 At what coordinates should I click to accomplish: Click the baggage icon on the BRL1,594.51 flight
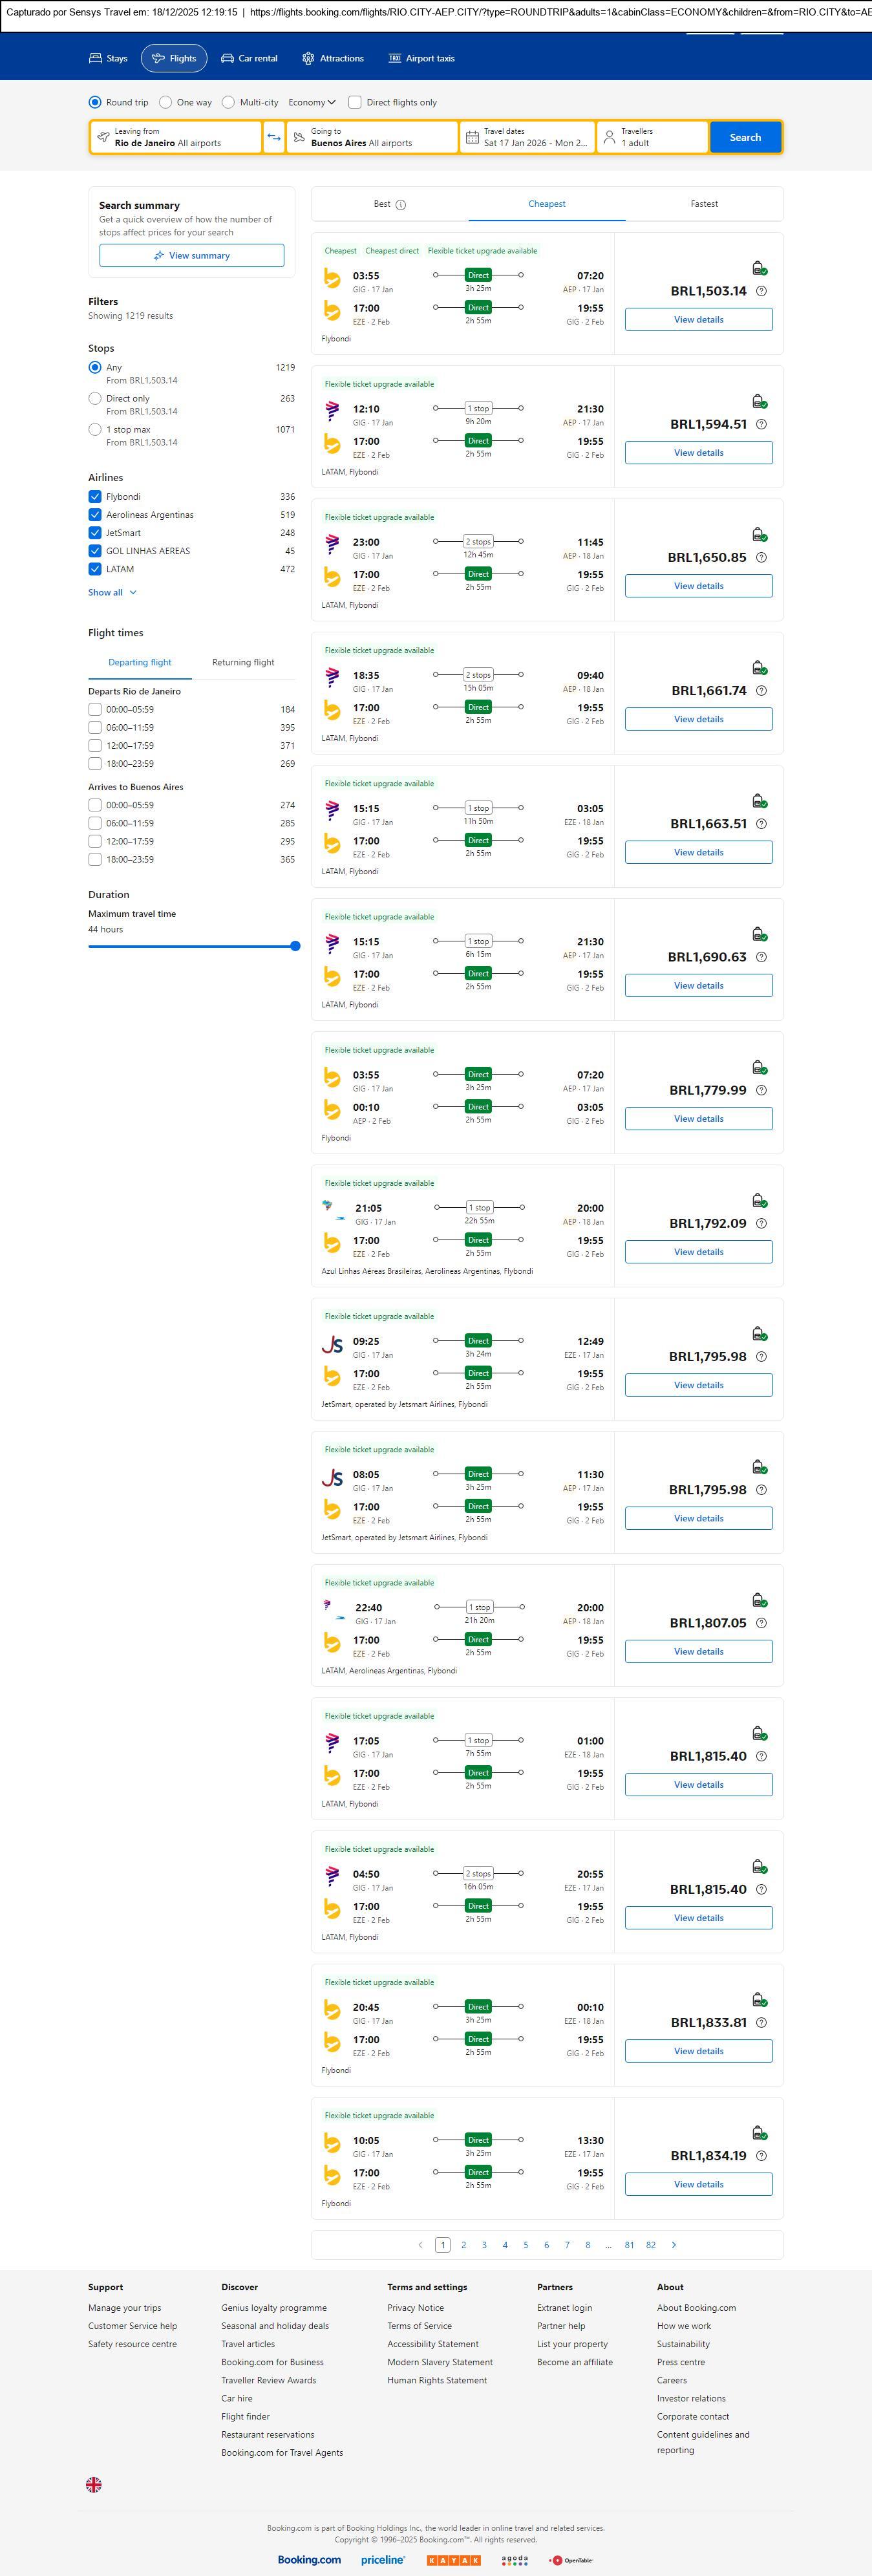pyautogui.click(x=759, y=402)
